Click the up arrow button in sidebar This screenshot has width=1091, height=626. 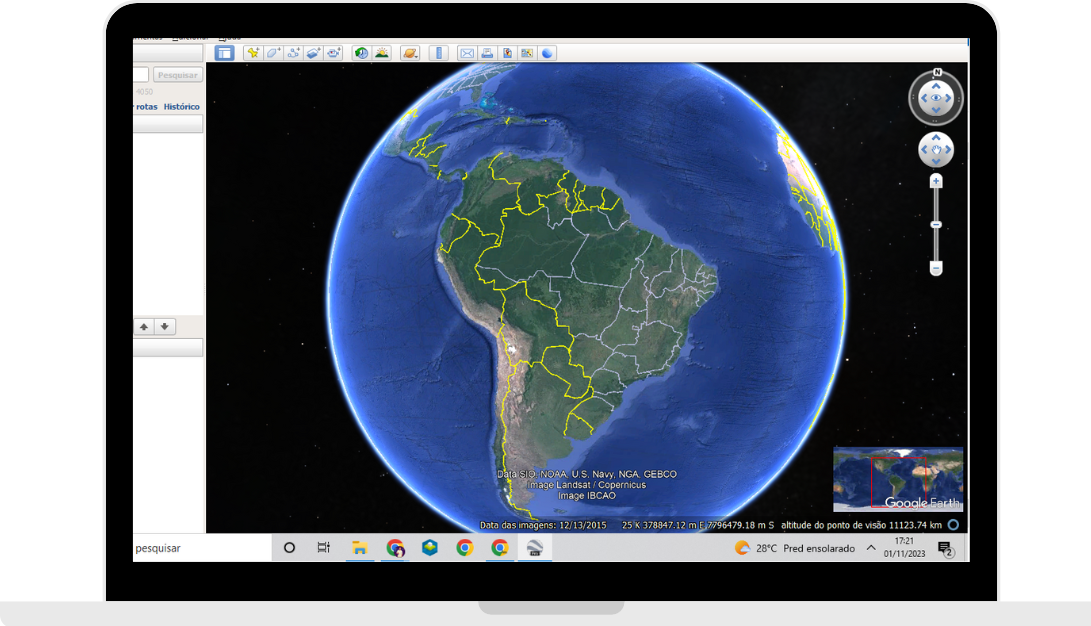pos(144,326)
